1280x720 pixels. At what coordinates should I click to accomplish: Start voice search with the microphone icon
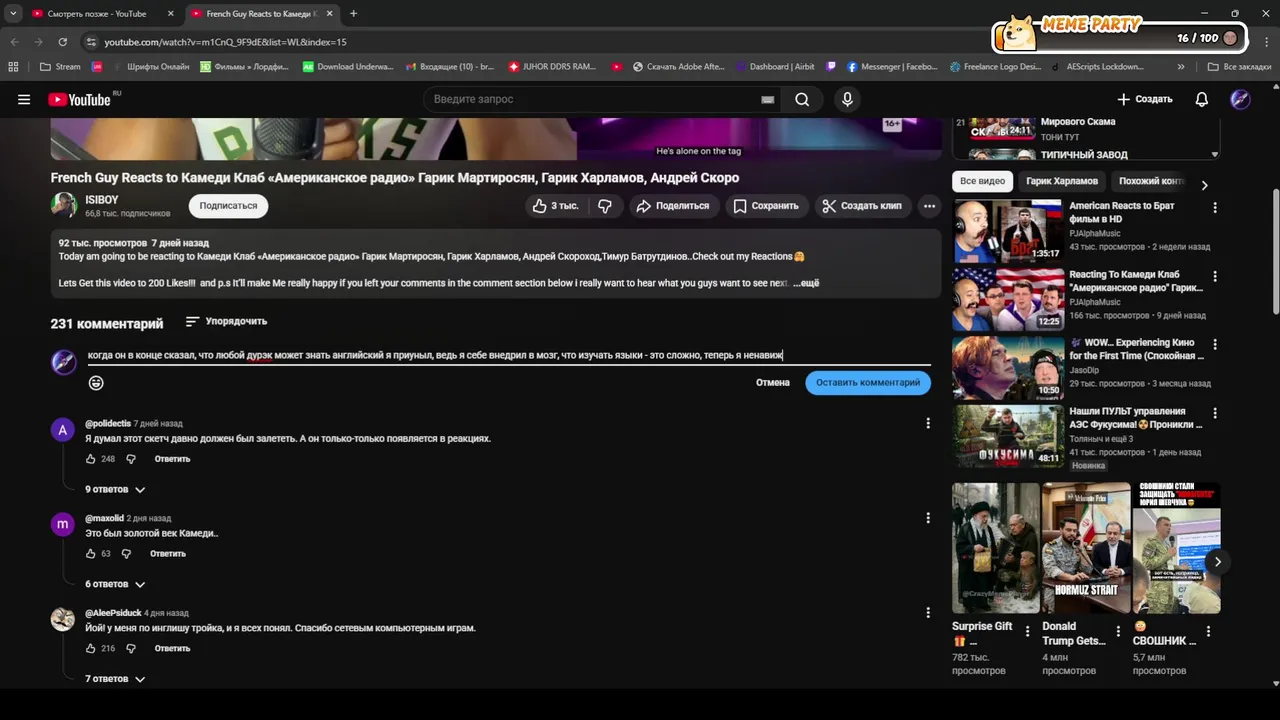[847, 99]
